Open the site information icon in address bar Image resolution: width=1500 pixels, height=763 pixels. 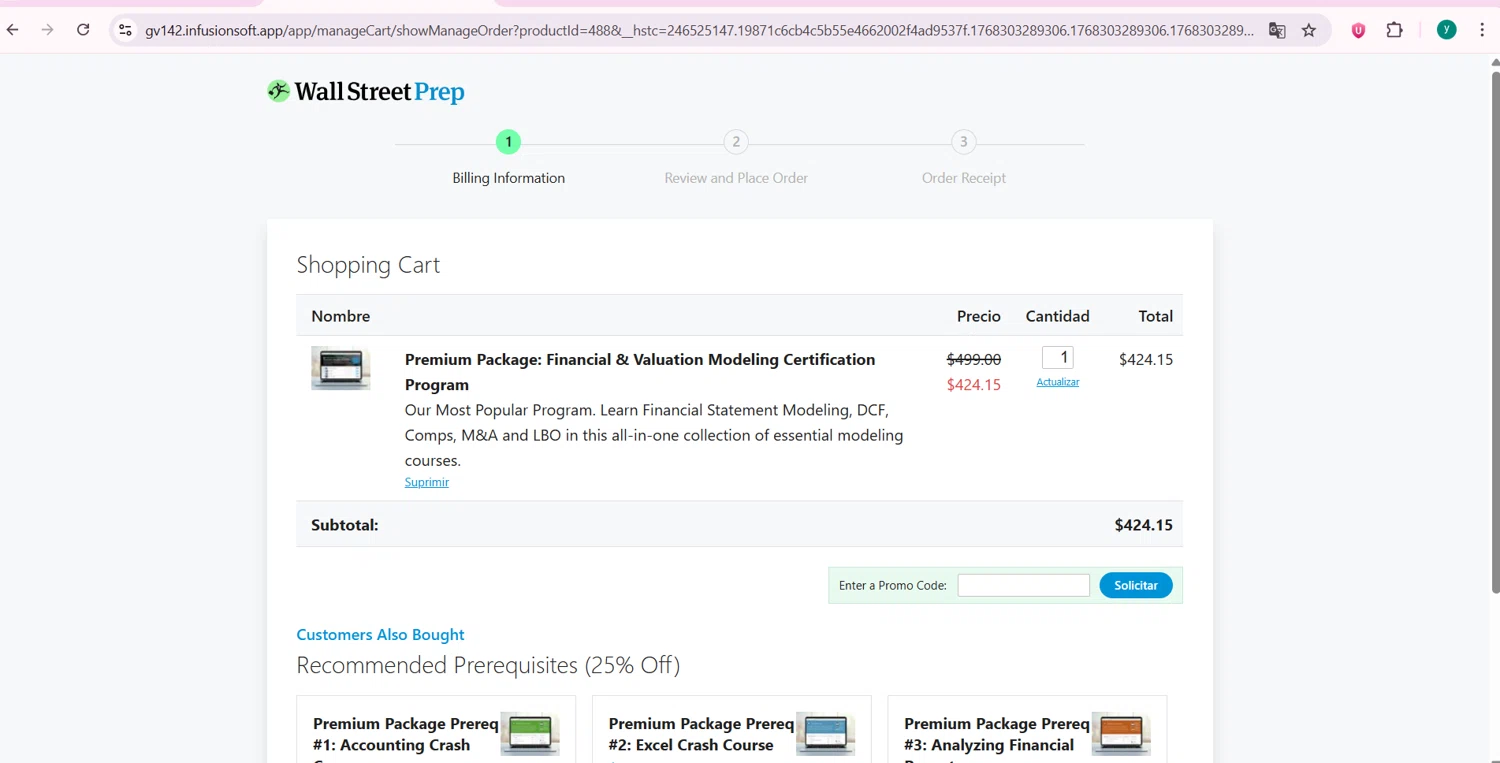[125, 30]
